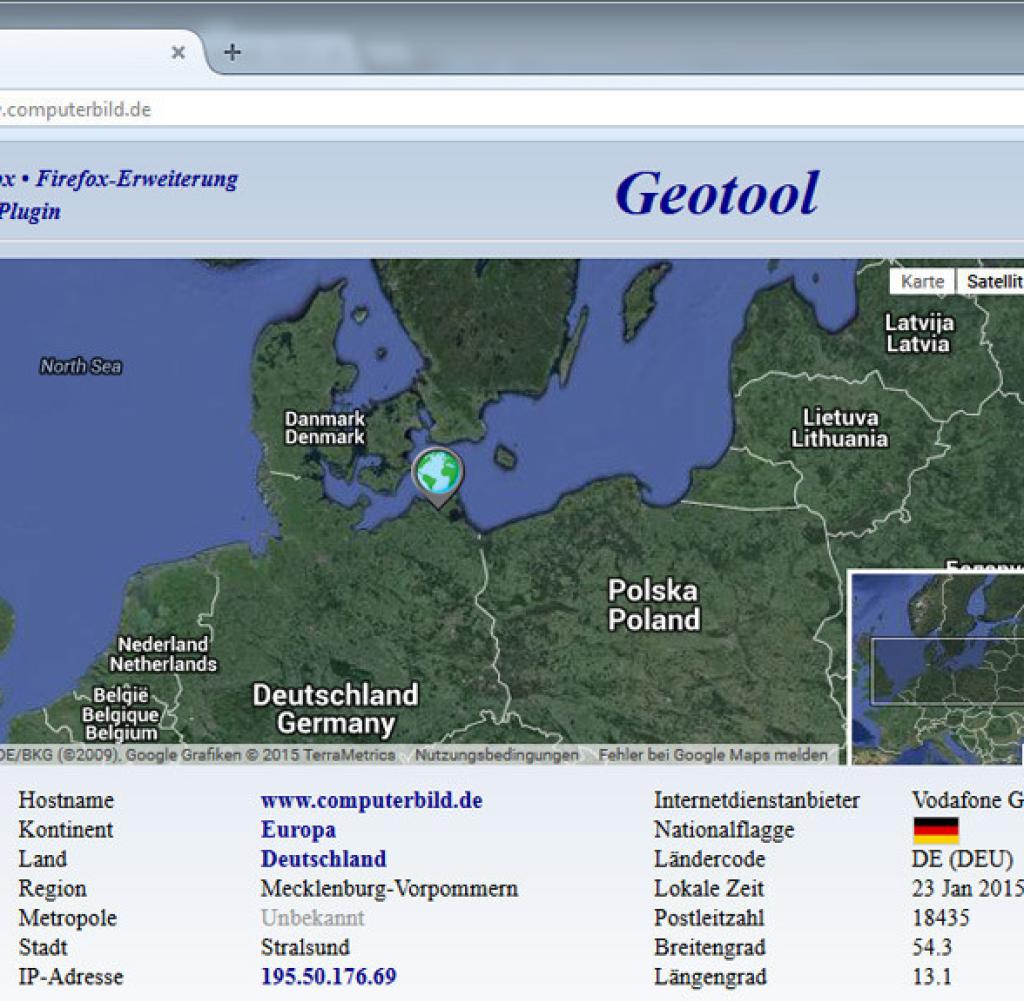
Task: Click the Nederland Netherlands map label
Action: [163, 654]
